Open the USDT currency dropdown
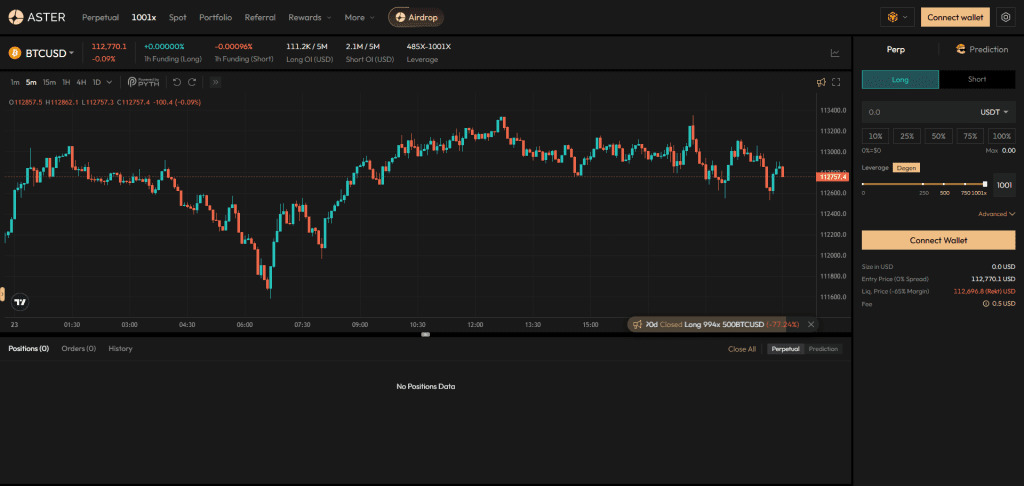 coord(993,112)
